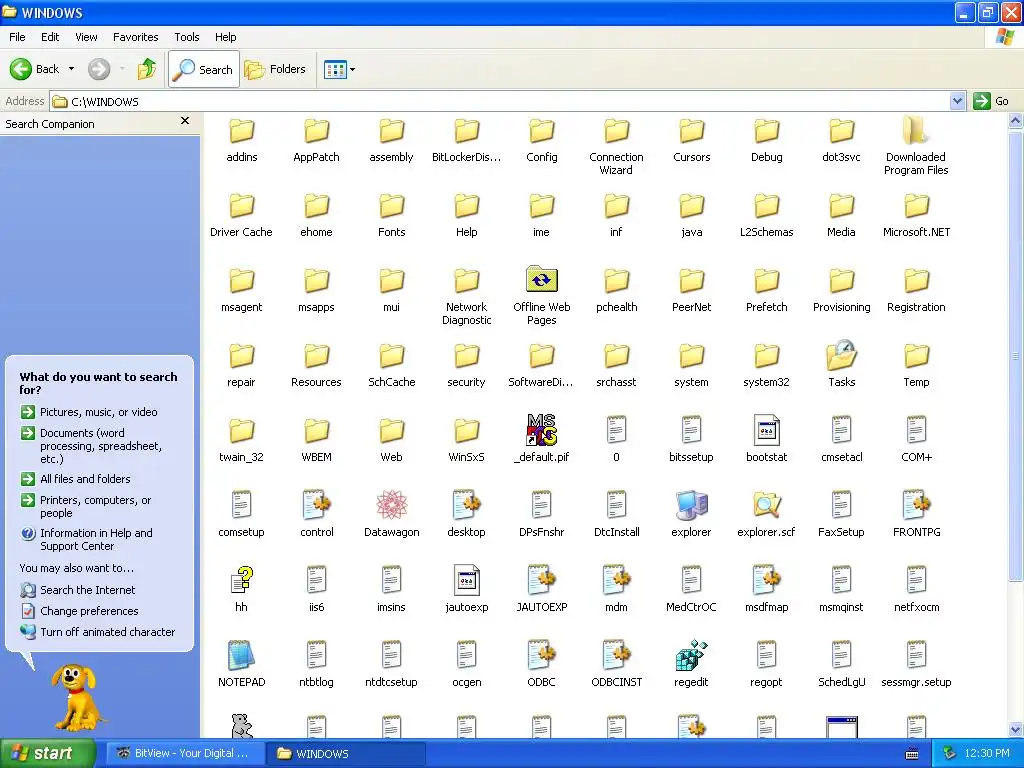Open the Favorites menu

coord(135,37)
